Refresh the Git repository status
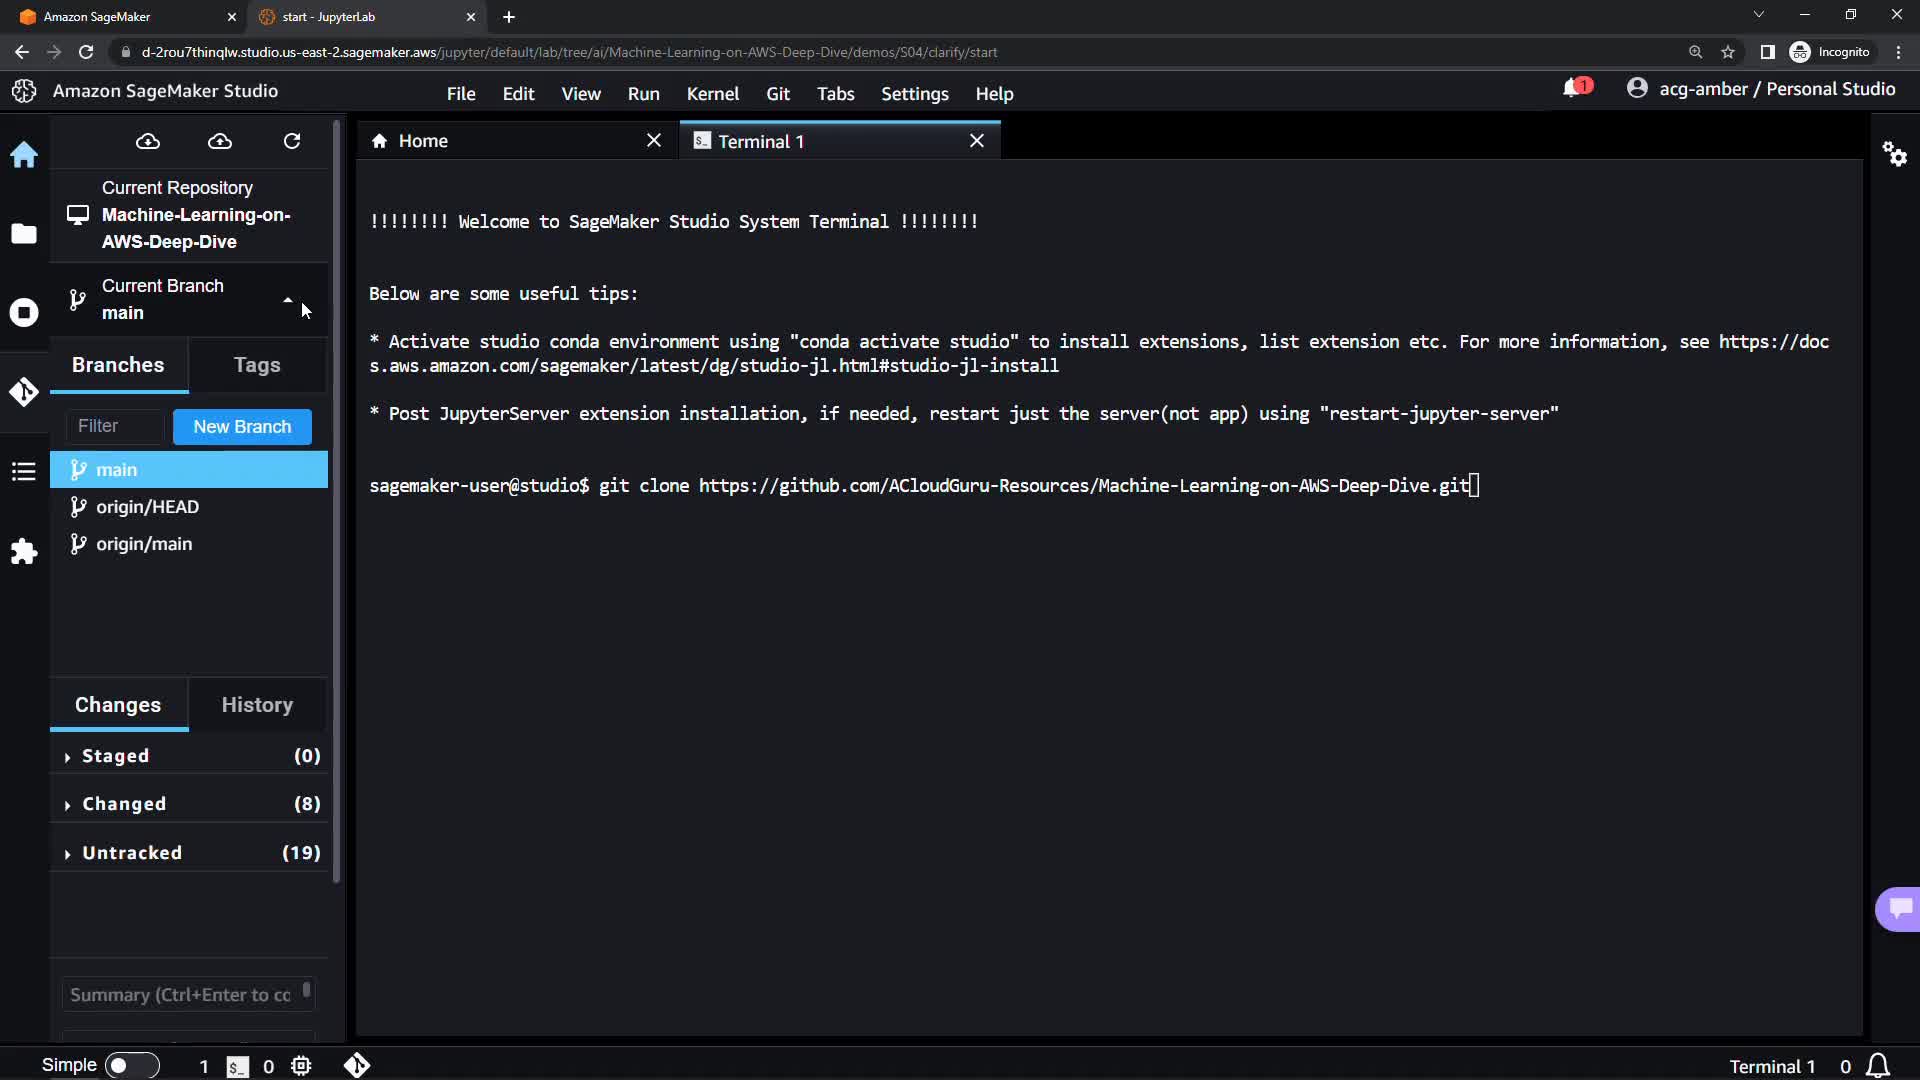This screenshot has width=1920, height=1080. click(x=292, y=141)
